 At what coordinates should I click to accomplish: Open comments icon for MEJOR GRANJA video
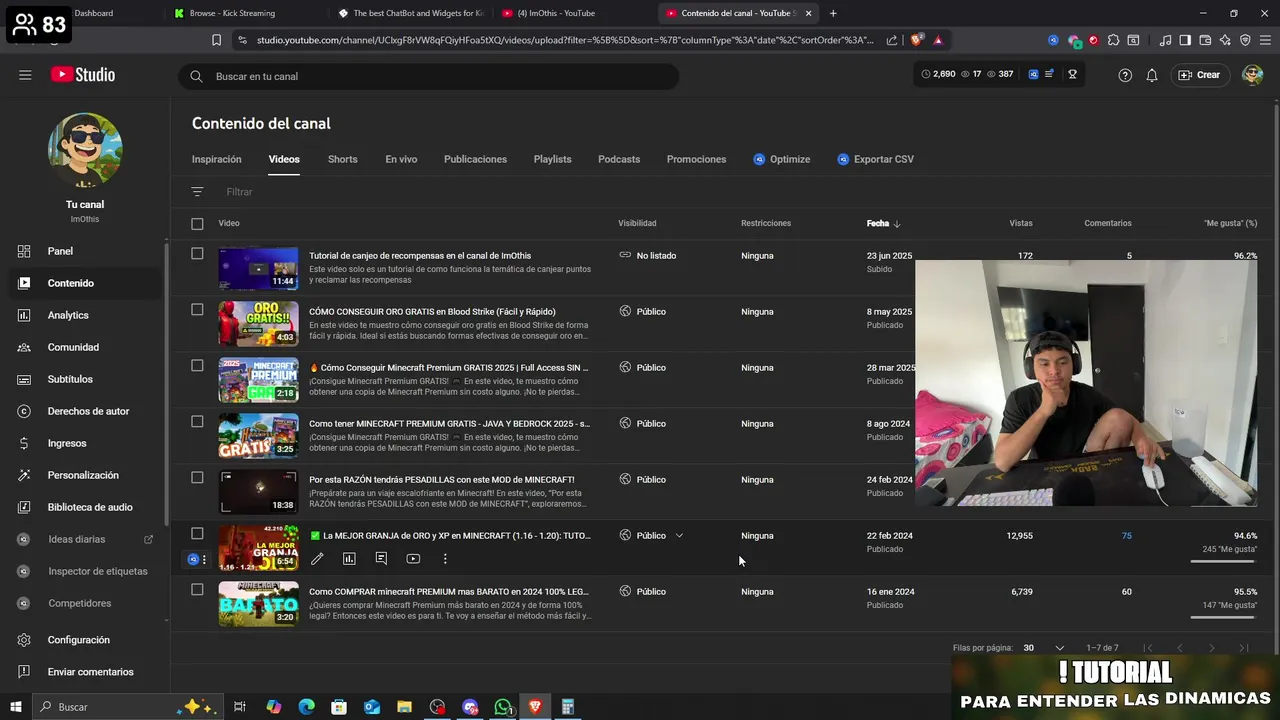(381, 559)
